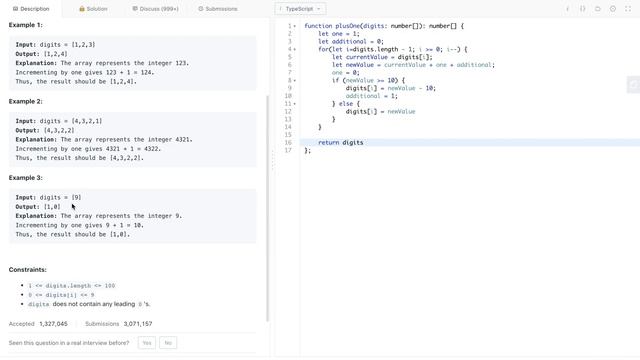Click 'Example 3:' heading
Viewport: 640px width, 360px height.
pos(25,178)
